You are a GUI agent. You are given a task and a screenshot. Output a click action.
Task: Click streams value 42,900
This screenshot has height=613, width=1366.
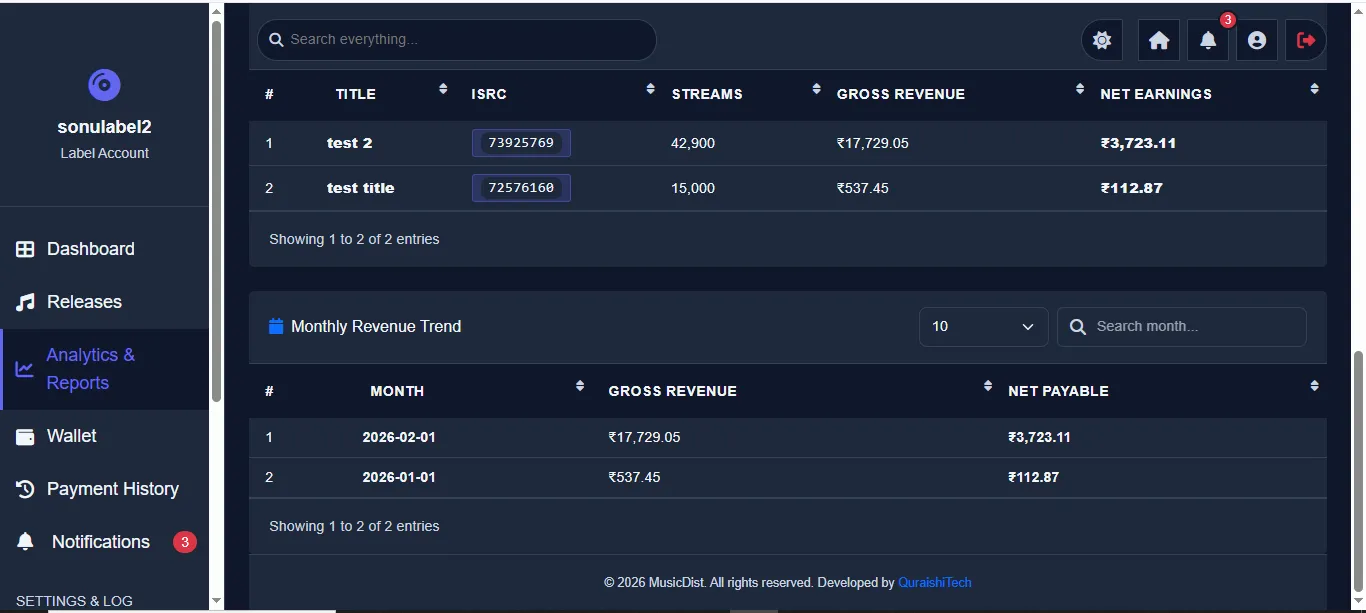[693, 143]
